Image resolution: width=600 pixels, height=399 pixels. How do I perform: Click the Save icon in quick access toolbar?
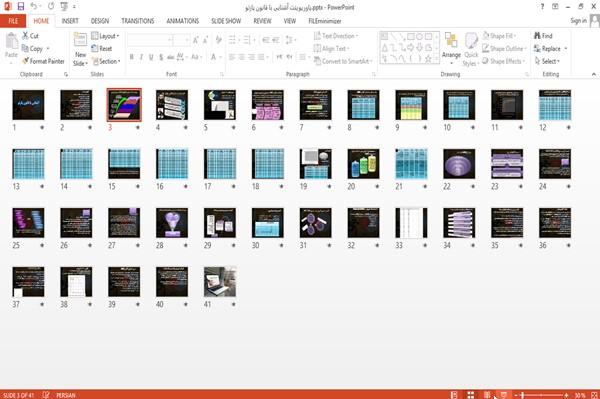21,6
